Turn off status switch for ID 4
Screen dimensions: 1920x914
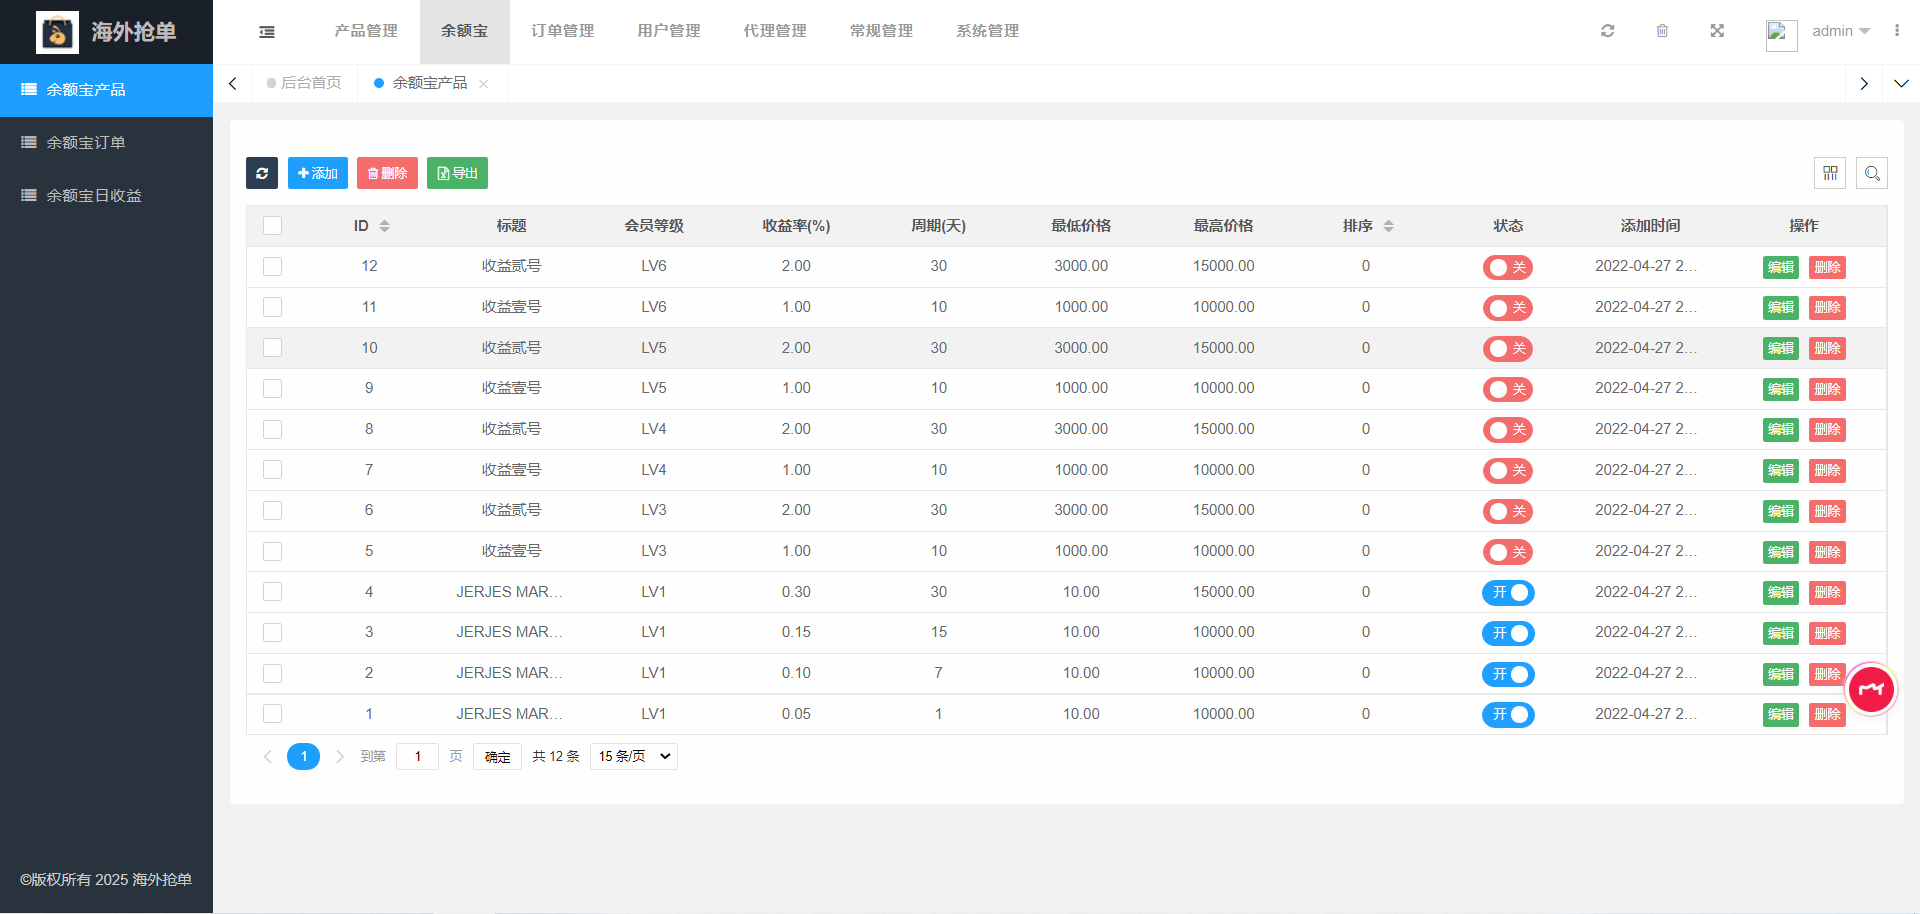pyautogui.click(x=1507, y=592)
